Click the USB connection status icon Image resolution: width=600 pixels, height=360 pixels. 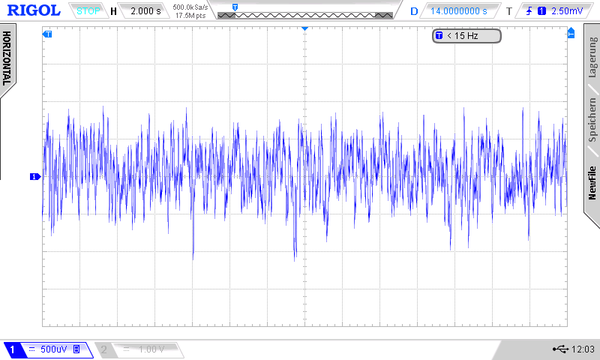(x=560, y=349)
